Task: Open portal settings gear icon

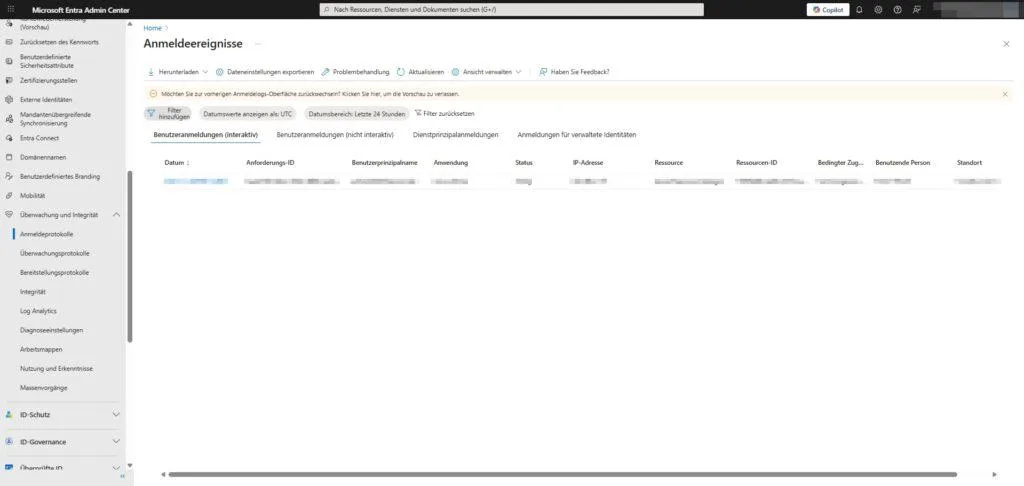Action: click(878, 9)
